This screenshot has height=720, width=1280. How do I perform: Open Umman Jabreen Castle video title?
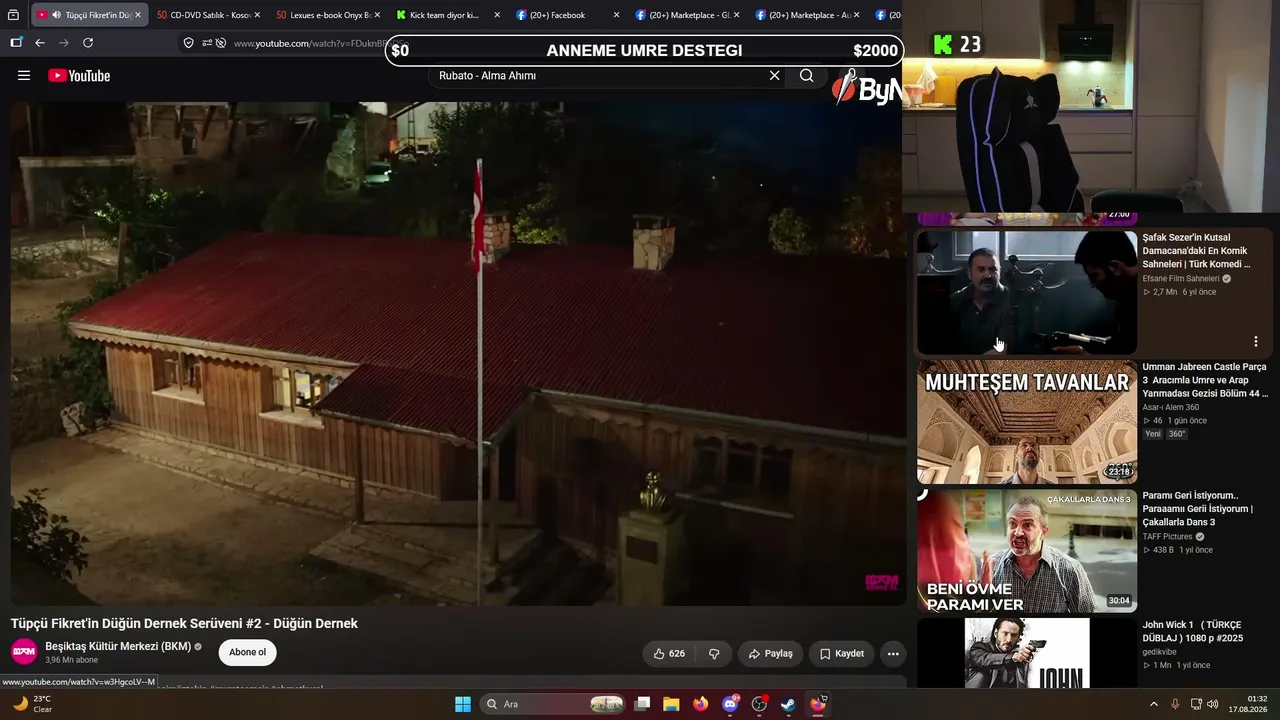pyautogui.click(x=1205, y=380)
